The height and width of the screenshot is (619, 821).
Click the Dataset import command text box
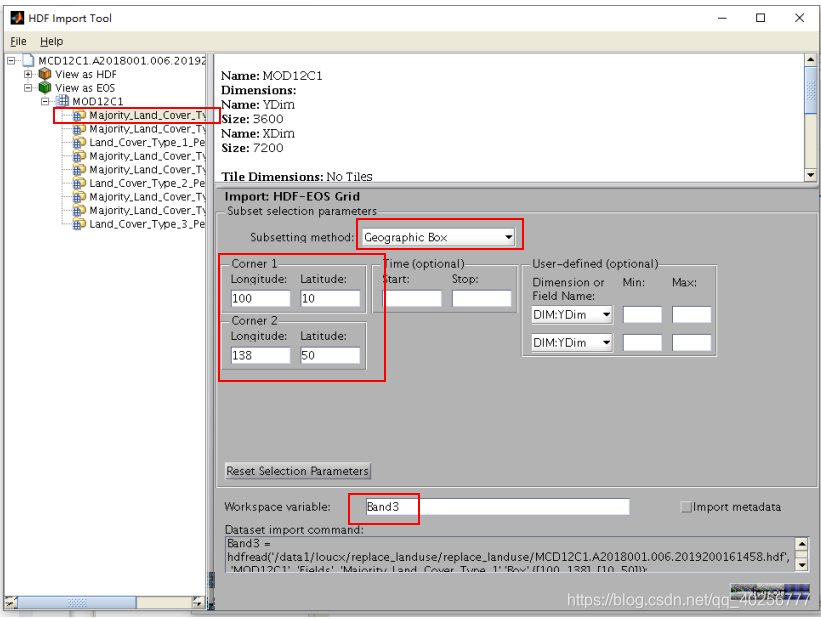coord(511,554)
